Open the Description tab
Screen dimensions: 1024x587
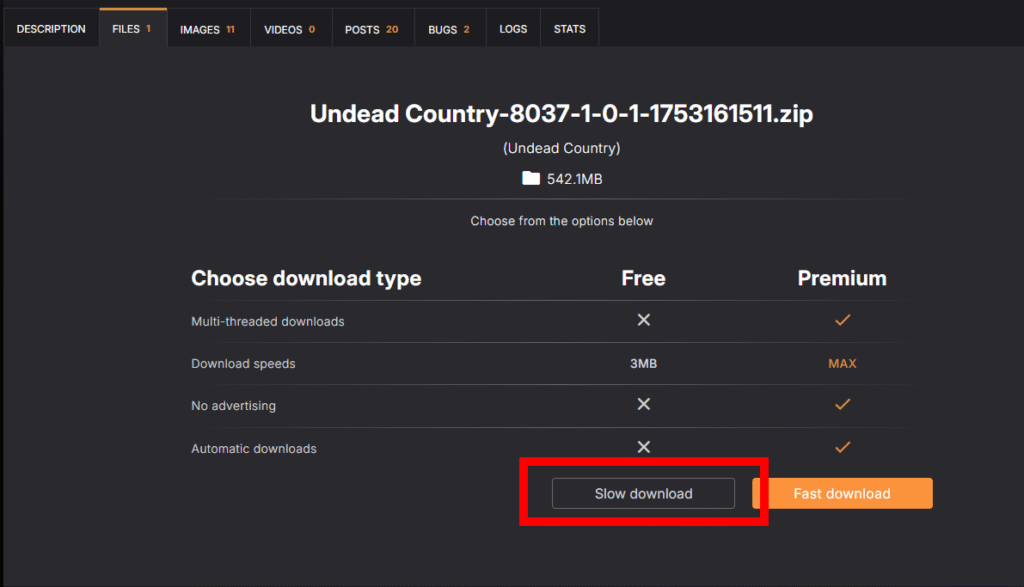tap(51, 29)
